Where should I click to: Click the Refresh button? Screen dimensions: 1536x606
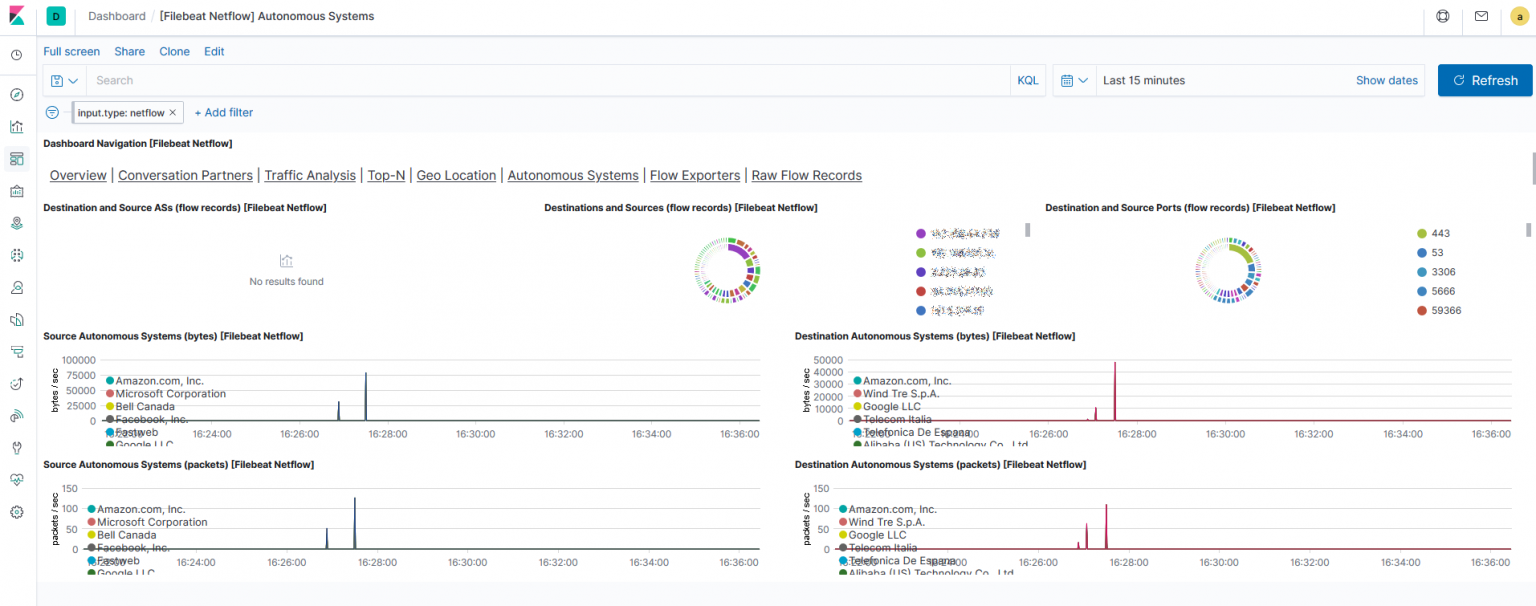pos(1484,80)
